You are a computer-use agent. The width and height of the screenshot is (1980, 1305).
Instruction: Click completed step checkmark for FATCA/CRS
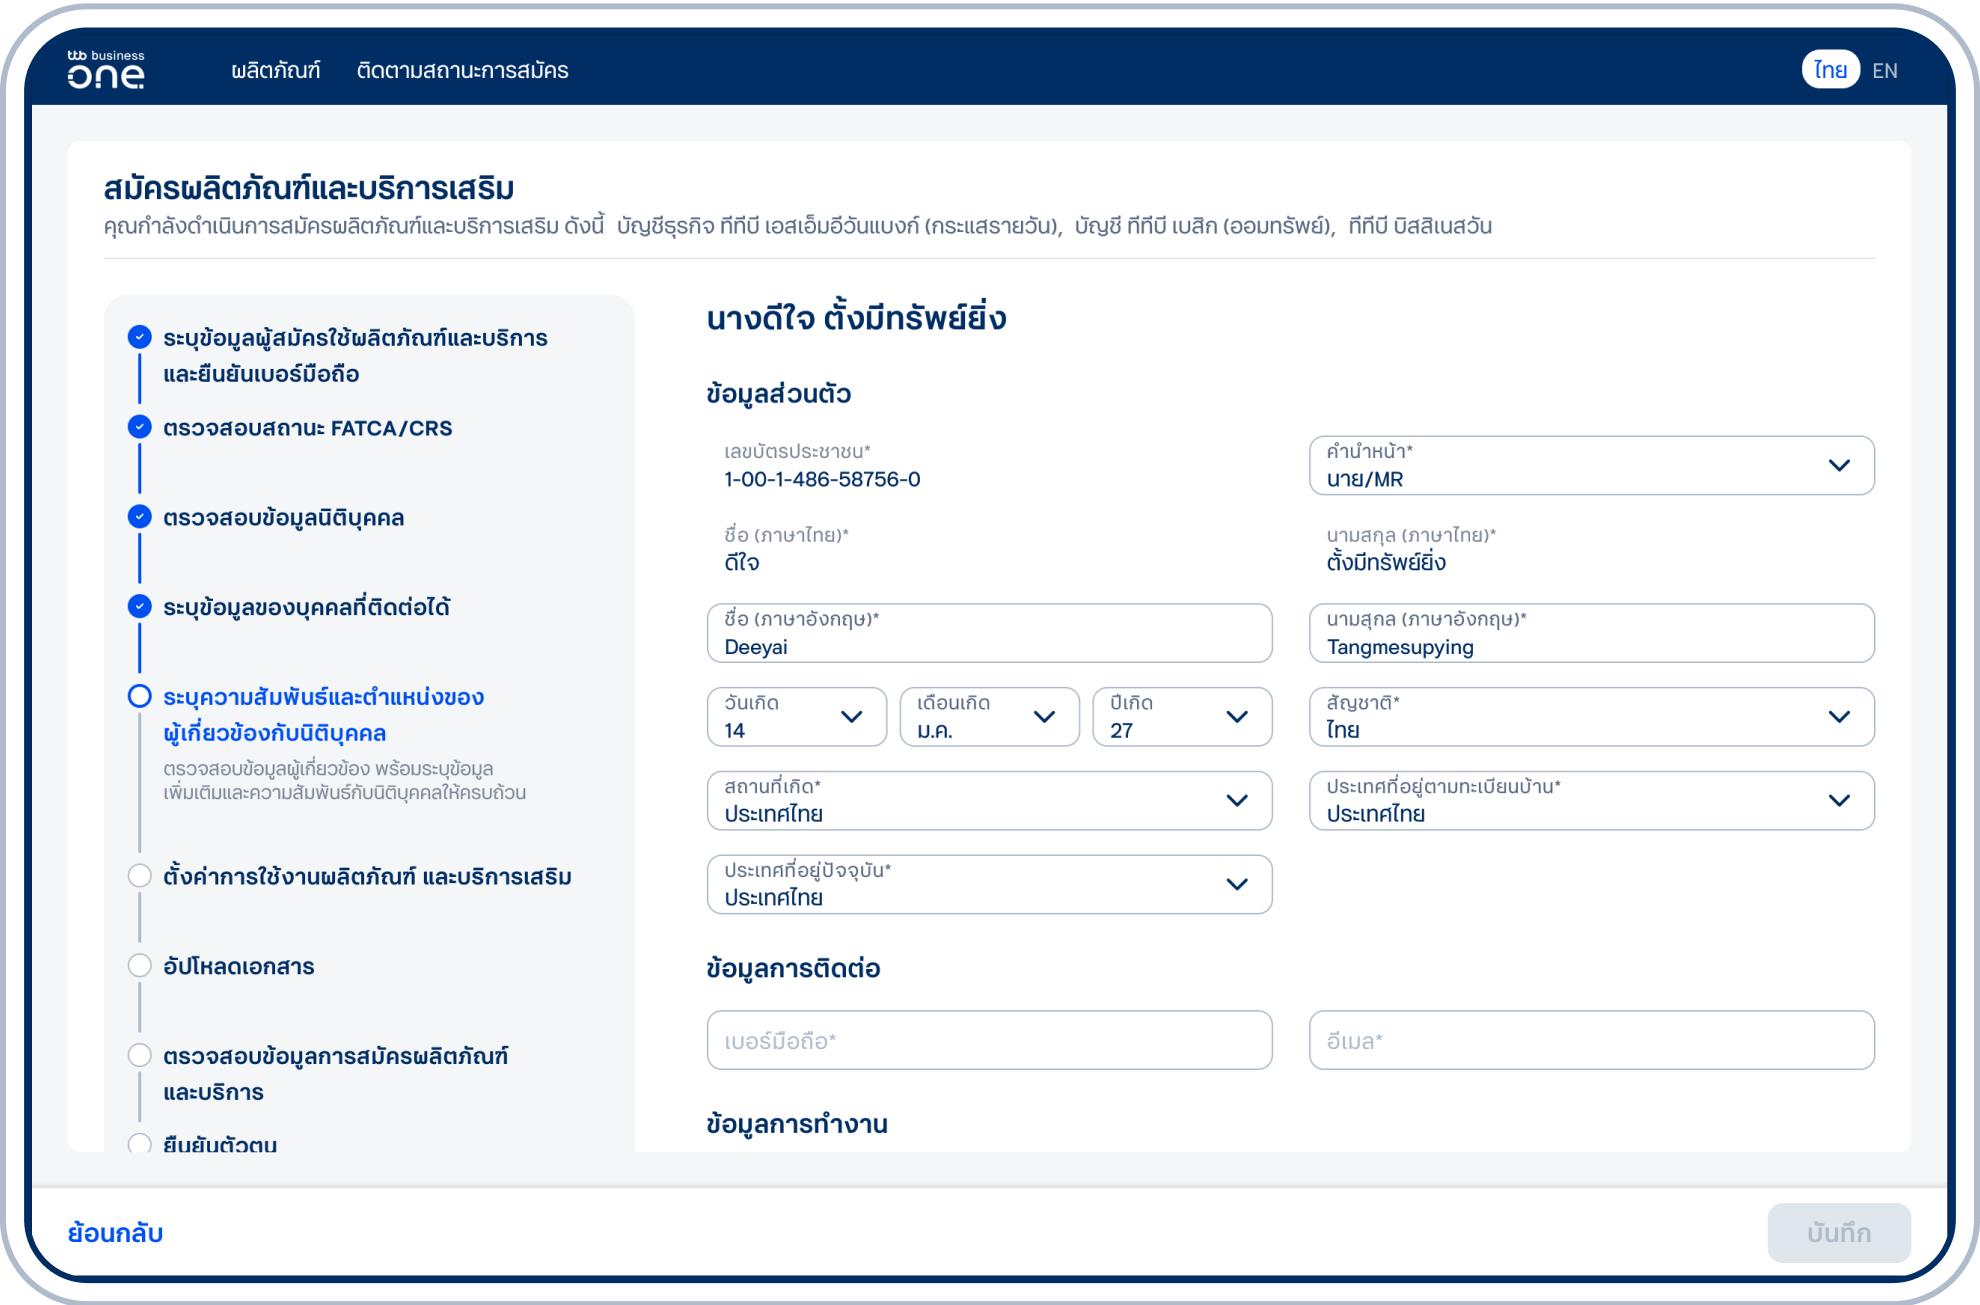coord(140,428)
